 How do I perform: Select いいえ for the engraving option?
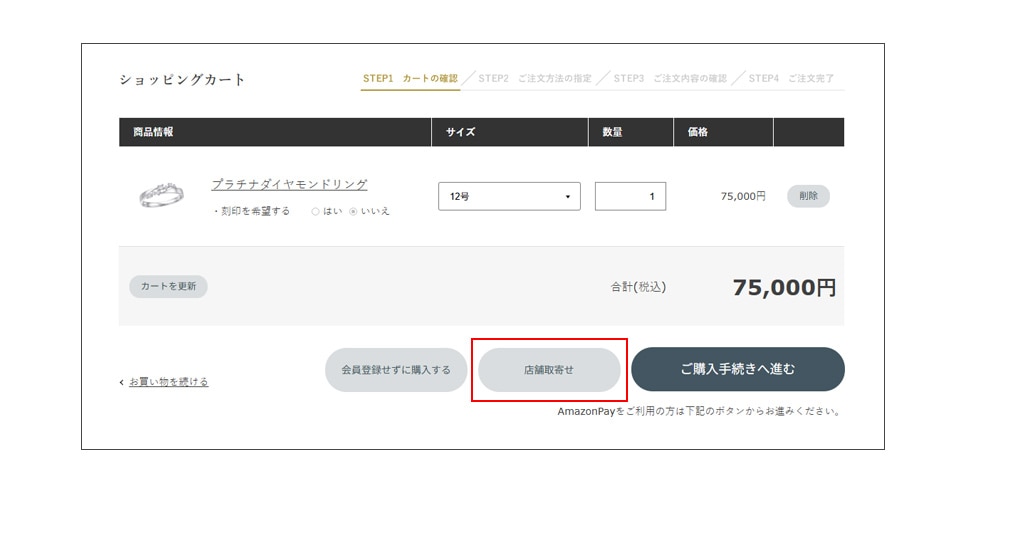[x=353, y=212]
